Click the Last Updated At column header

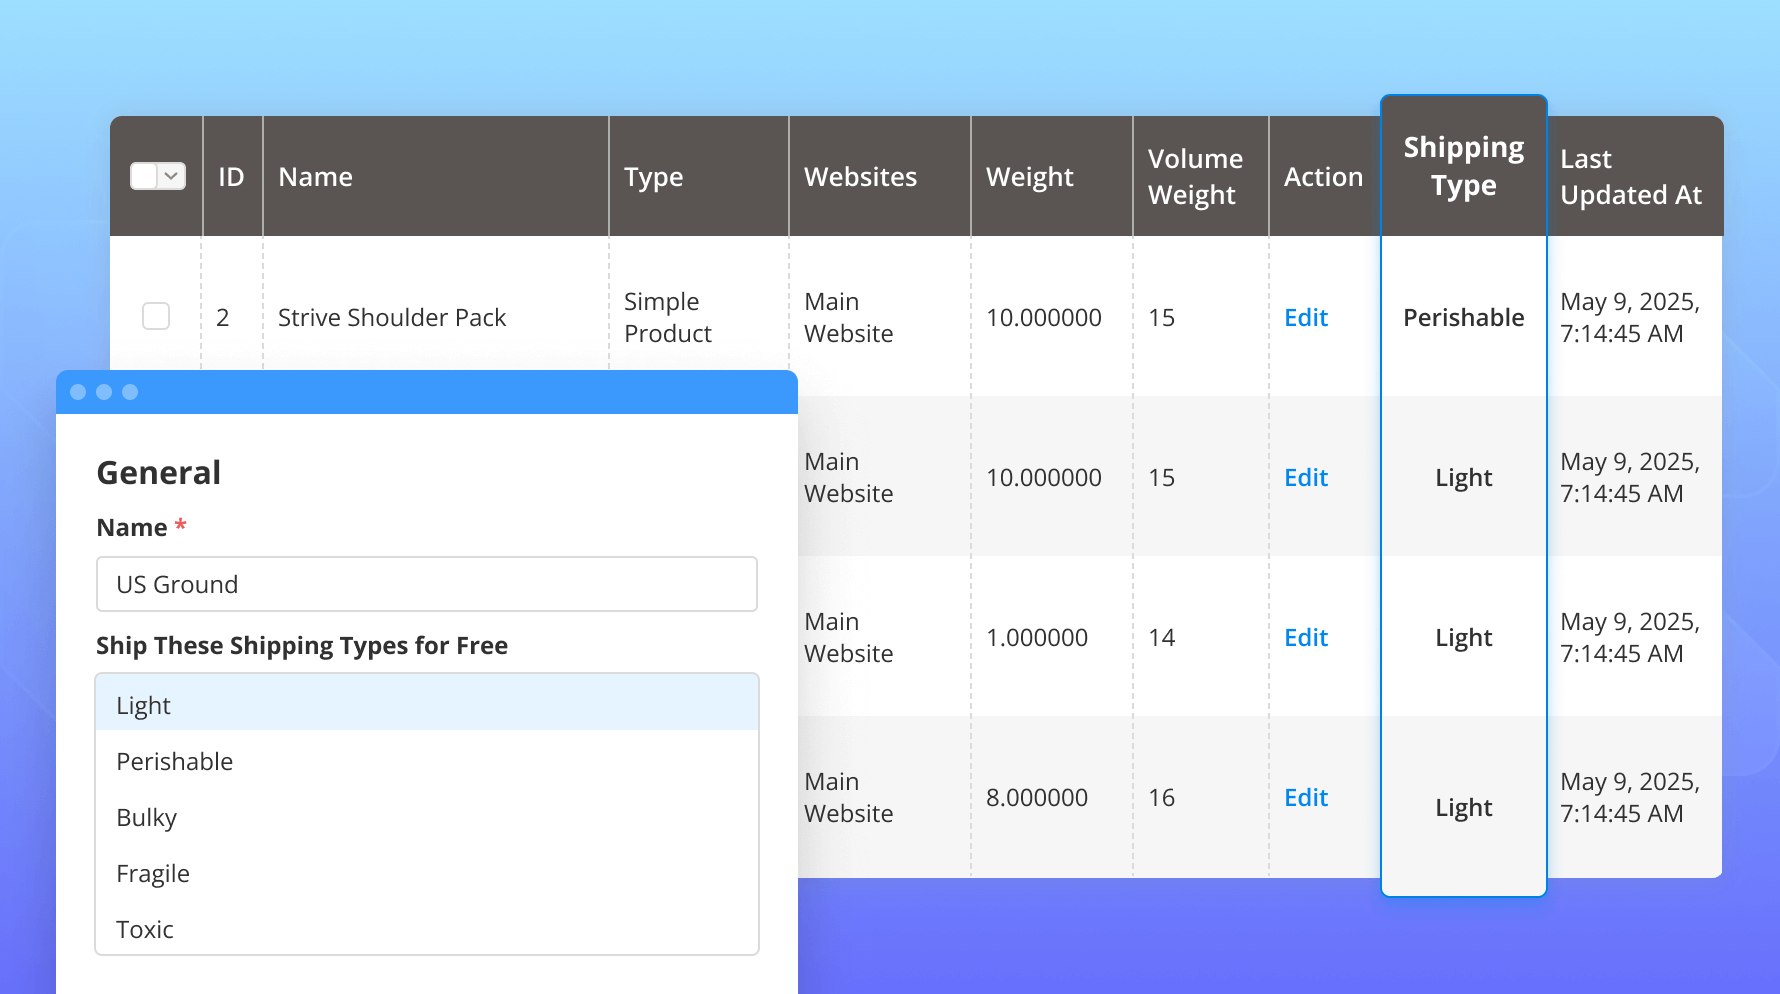click(1630, 177)
